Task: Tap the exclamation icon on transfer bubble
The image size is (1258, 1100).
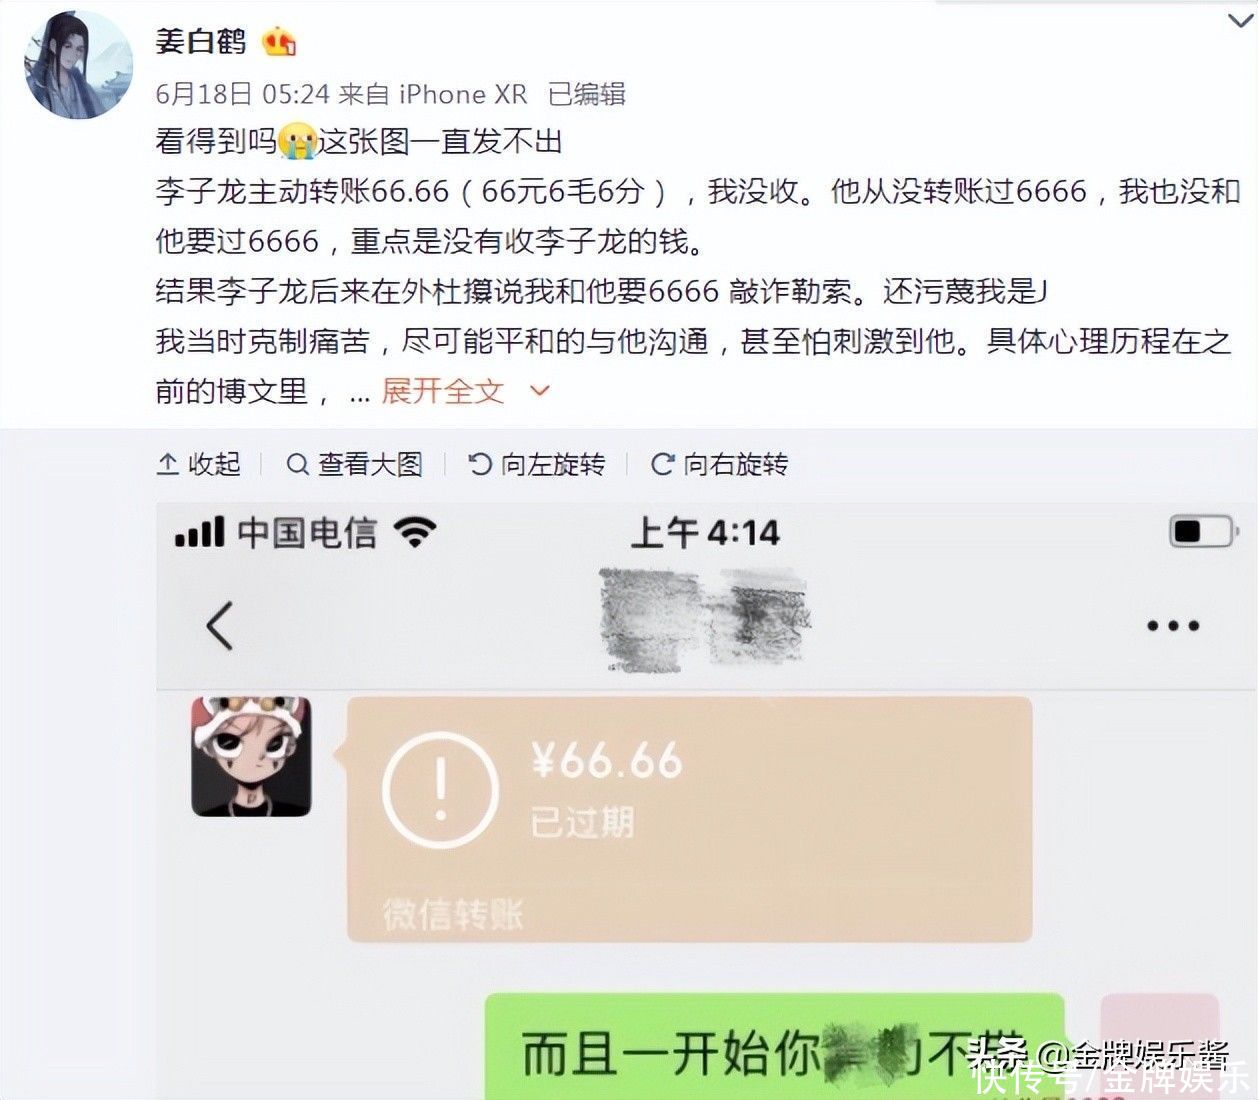Action: coord(440,790)
